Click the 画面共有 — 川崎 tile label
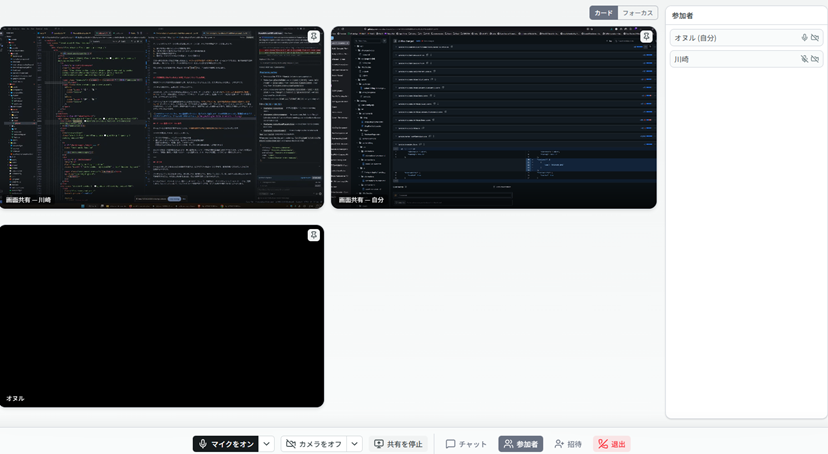Viewport: 828px width, 454px height. click(29, 200)
